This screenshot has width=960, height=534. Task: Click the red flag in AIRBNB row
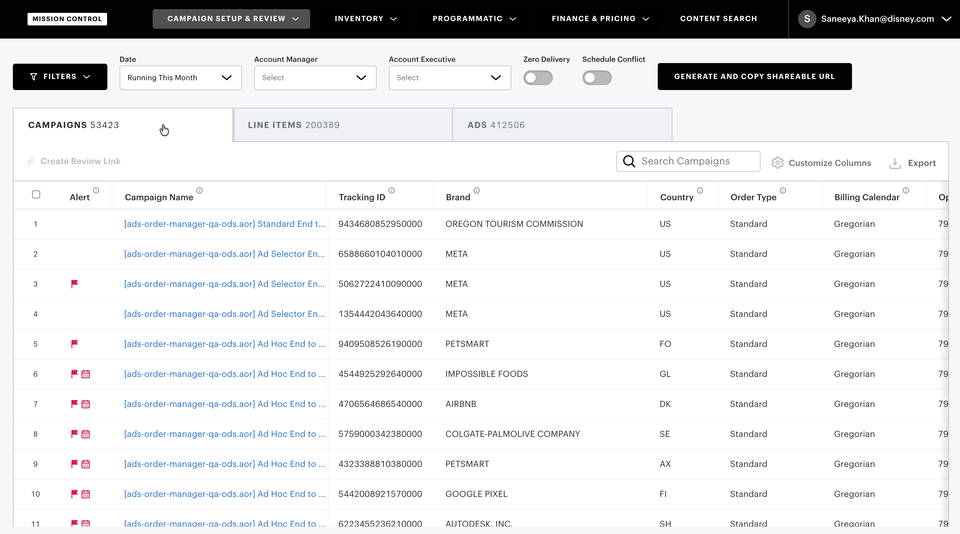click(x=74, y=404)
